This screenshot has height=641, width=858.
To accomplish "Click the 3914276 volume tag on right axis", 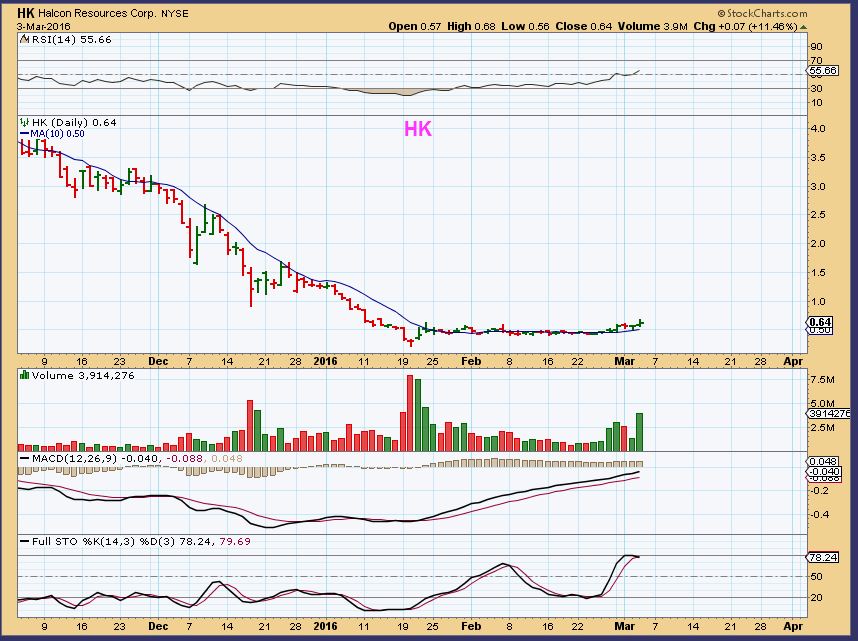I will 829,414.
